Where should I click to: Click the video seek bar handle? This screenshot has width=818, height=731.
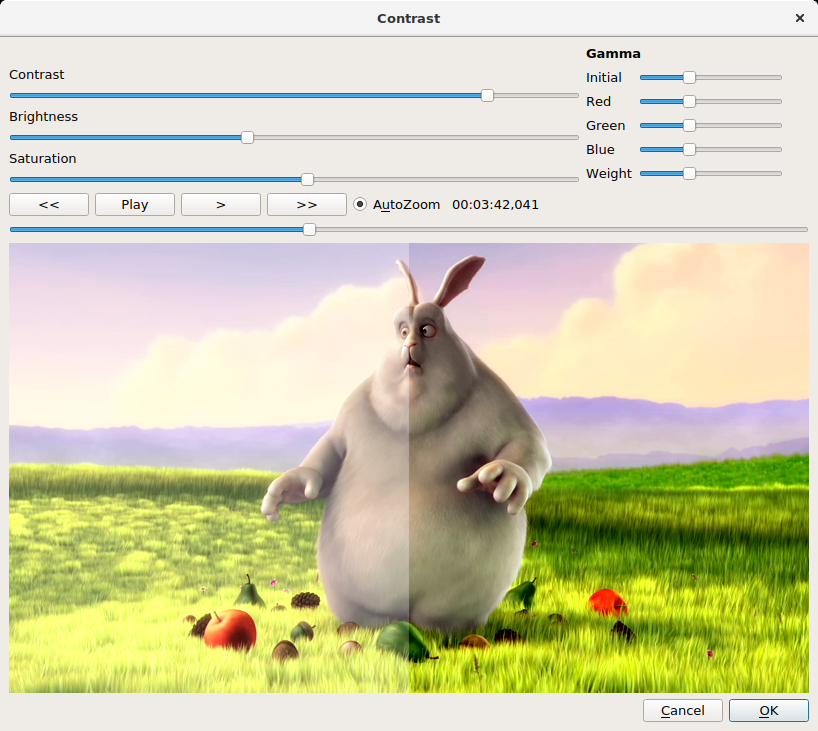[310, 229]
